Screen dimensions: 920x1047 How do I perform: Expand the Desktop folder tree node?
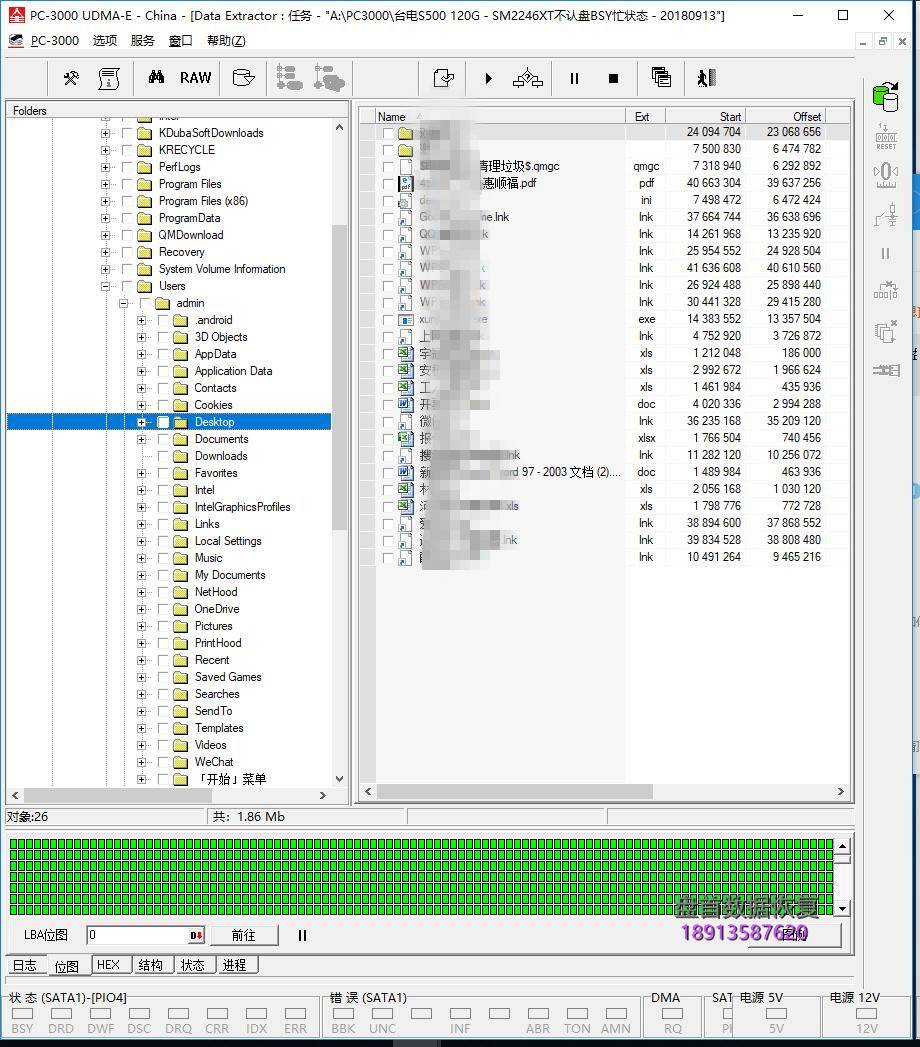point(142,422)
